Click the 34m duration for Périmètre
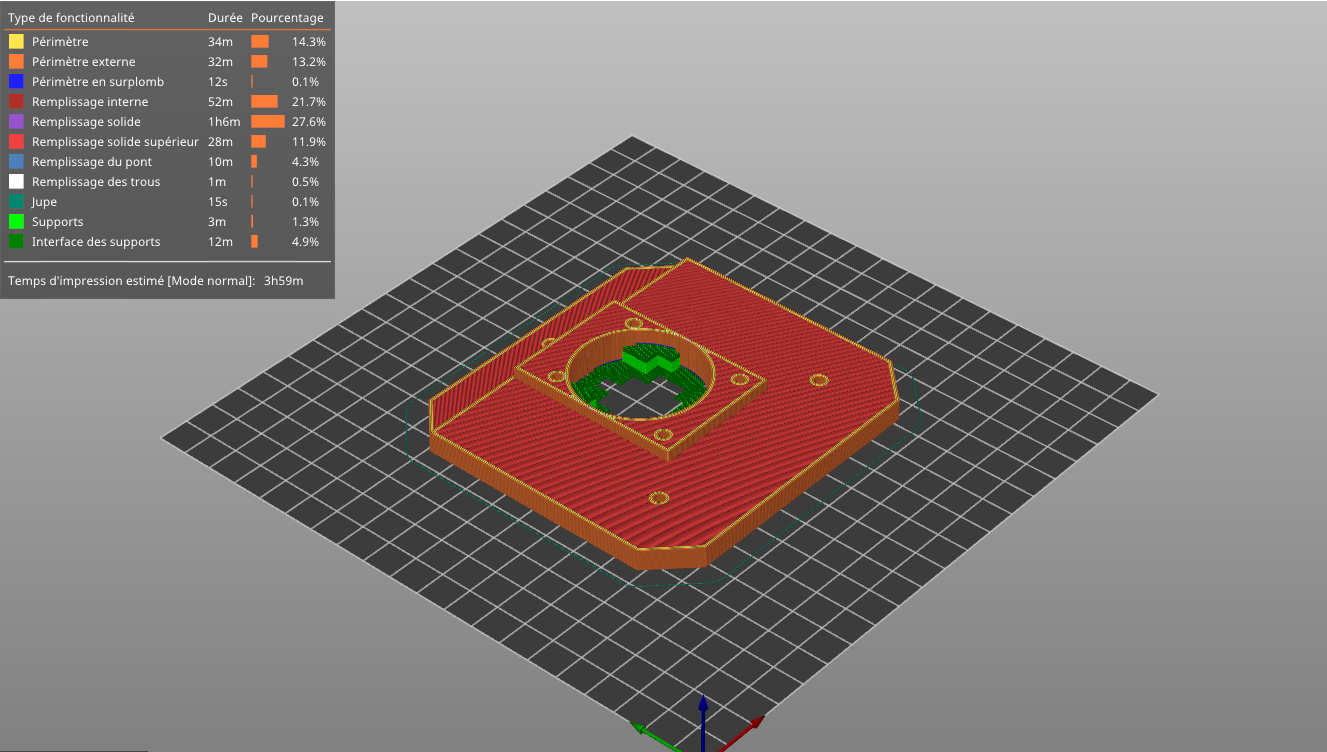This screenshot has height=752, width=1327. click(220, 42)
